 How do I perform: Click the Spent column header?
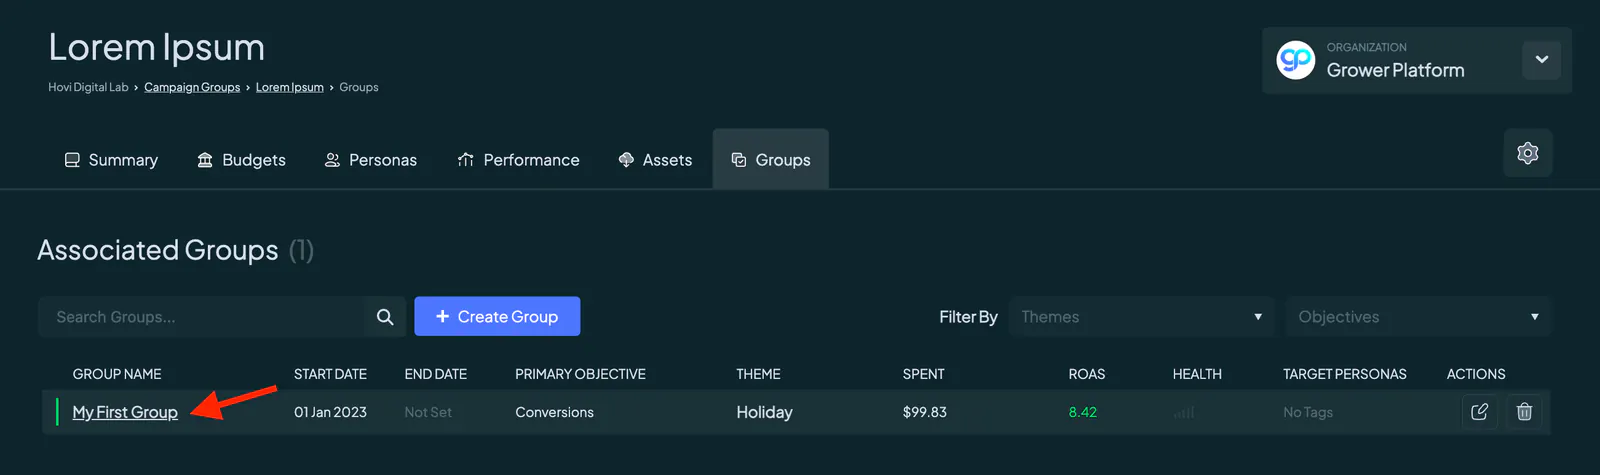[923, 374]
